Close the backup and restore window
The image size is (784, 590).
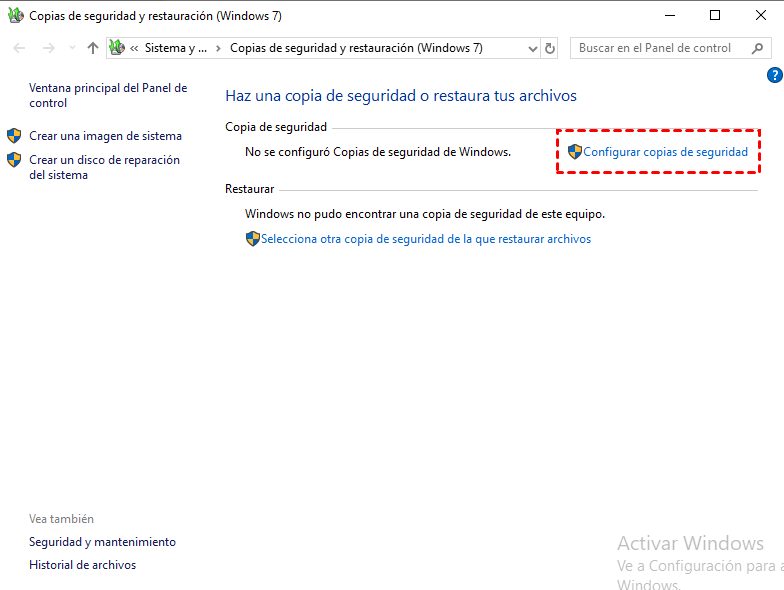760,16
